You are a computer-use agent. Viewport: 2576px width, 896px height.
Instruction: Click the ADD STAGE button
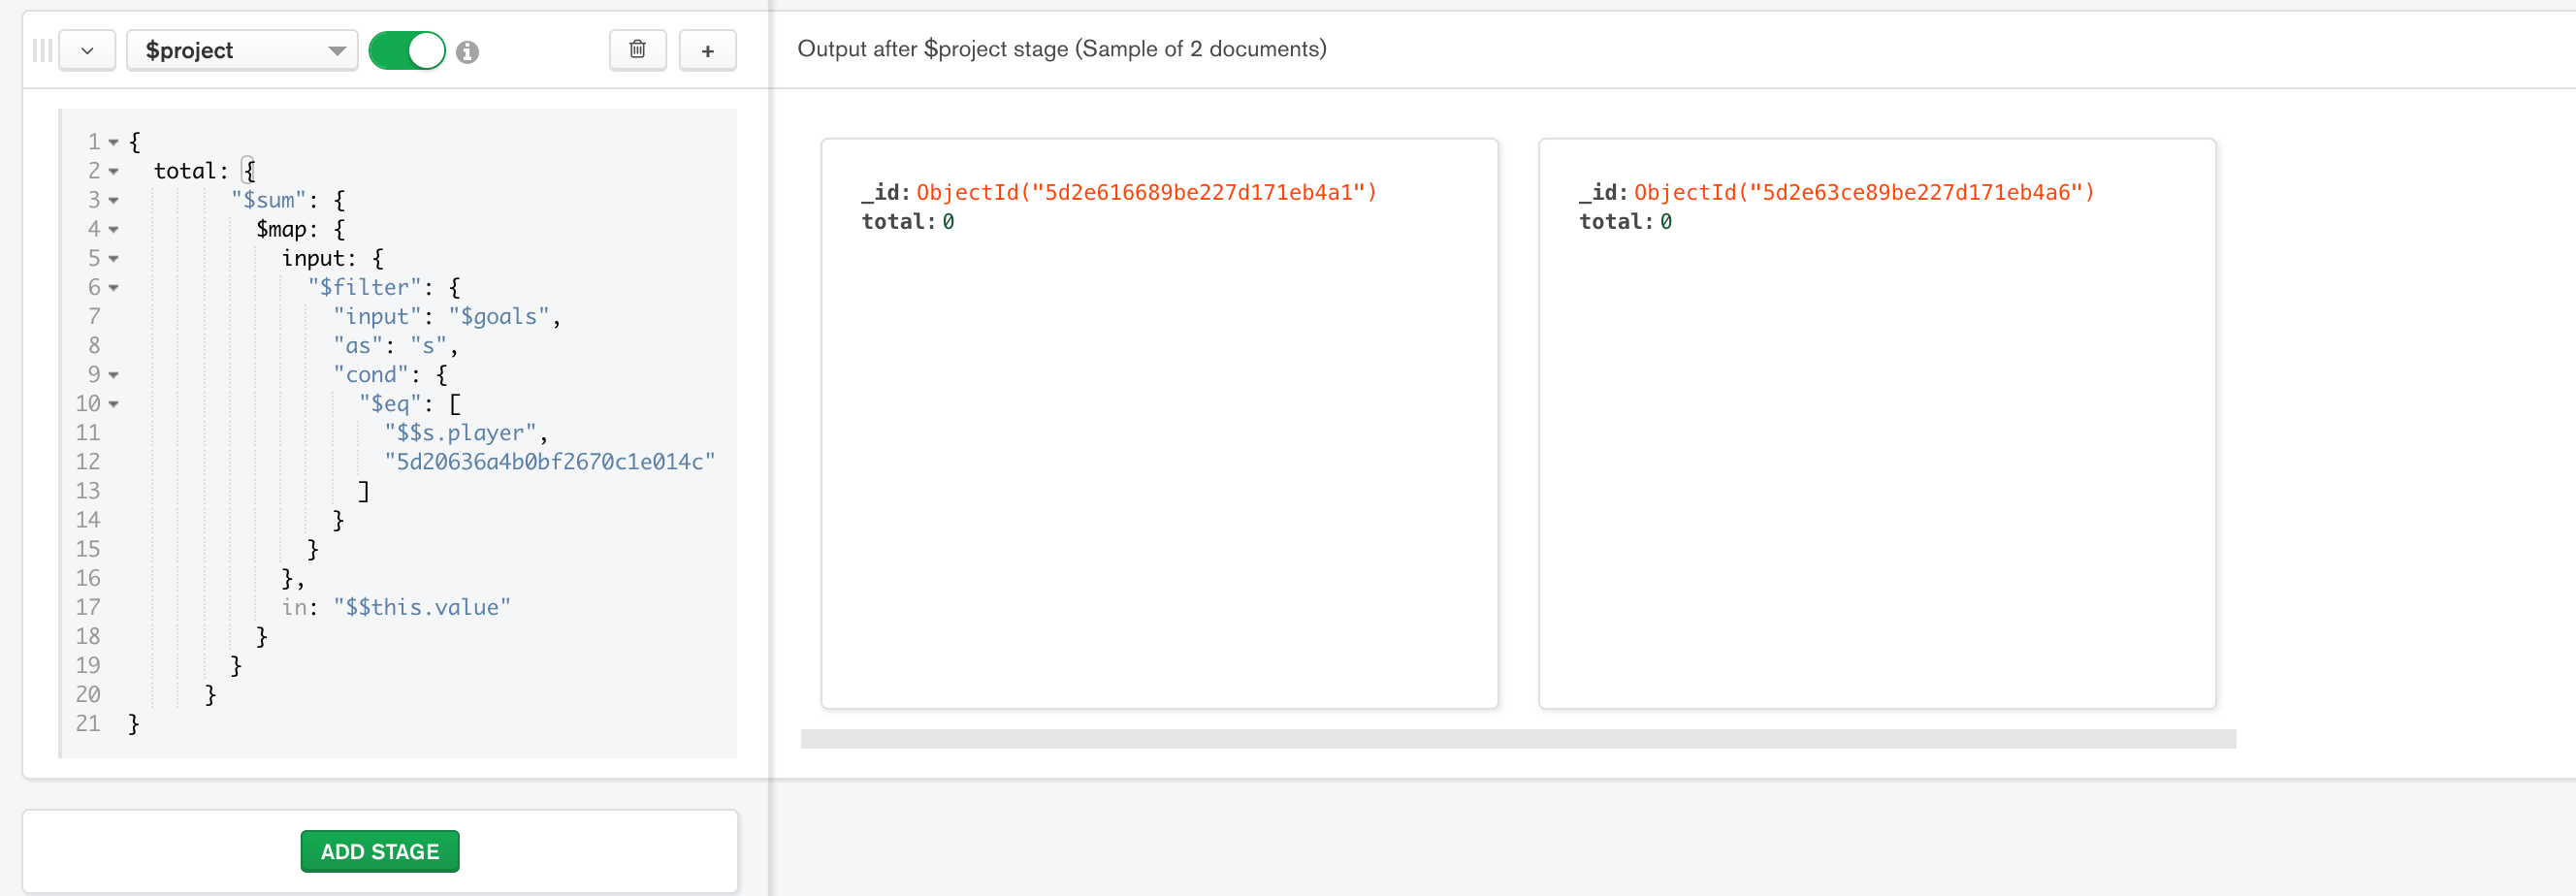tap(379, 851)
